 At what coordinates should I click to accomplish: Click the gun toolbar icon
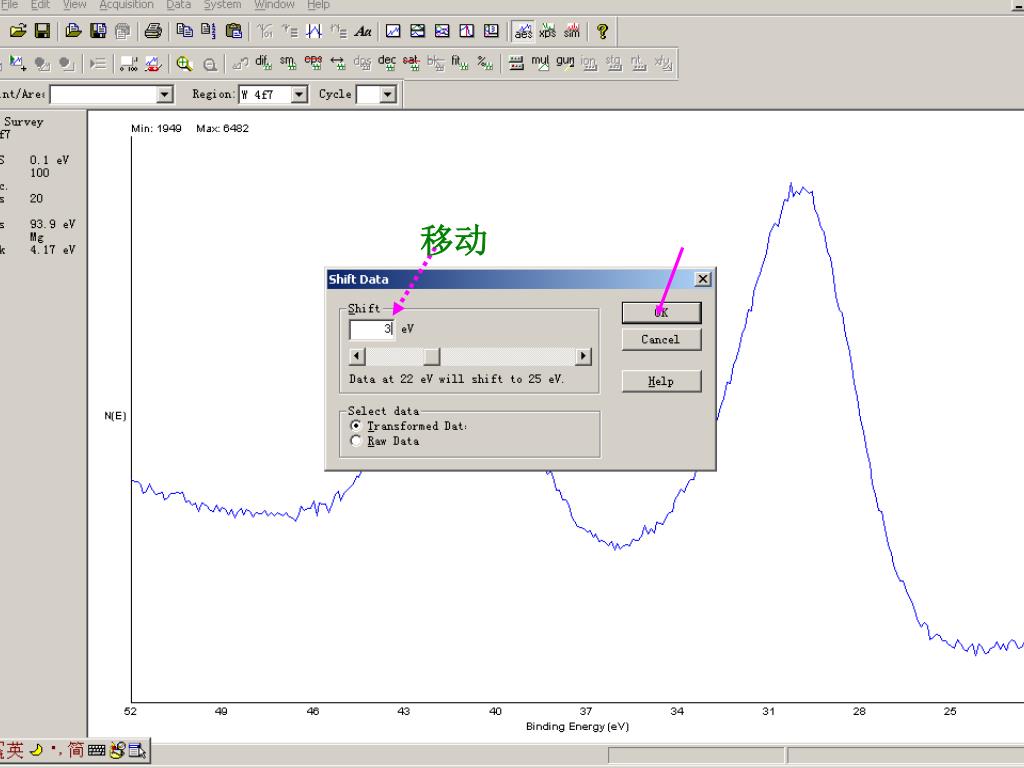coord(565,63)
